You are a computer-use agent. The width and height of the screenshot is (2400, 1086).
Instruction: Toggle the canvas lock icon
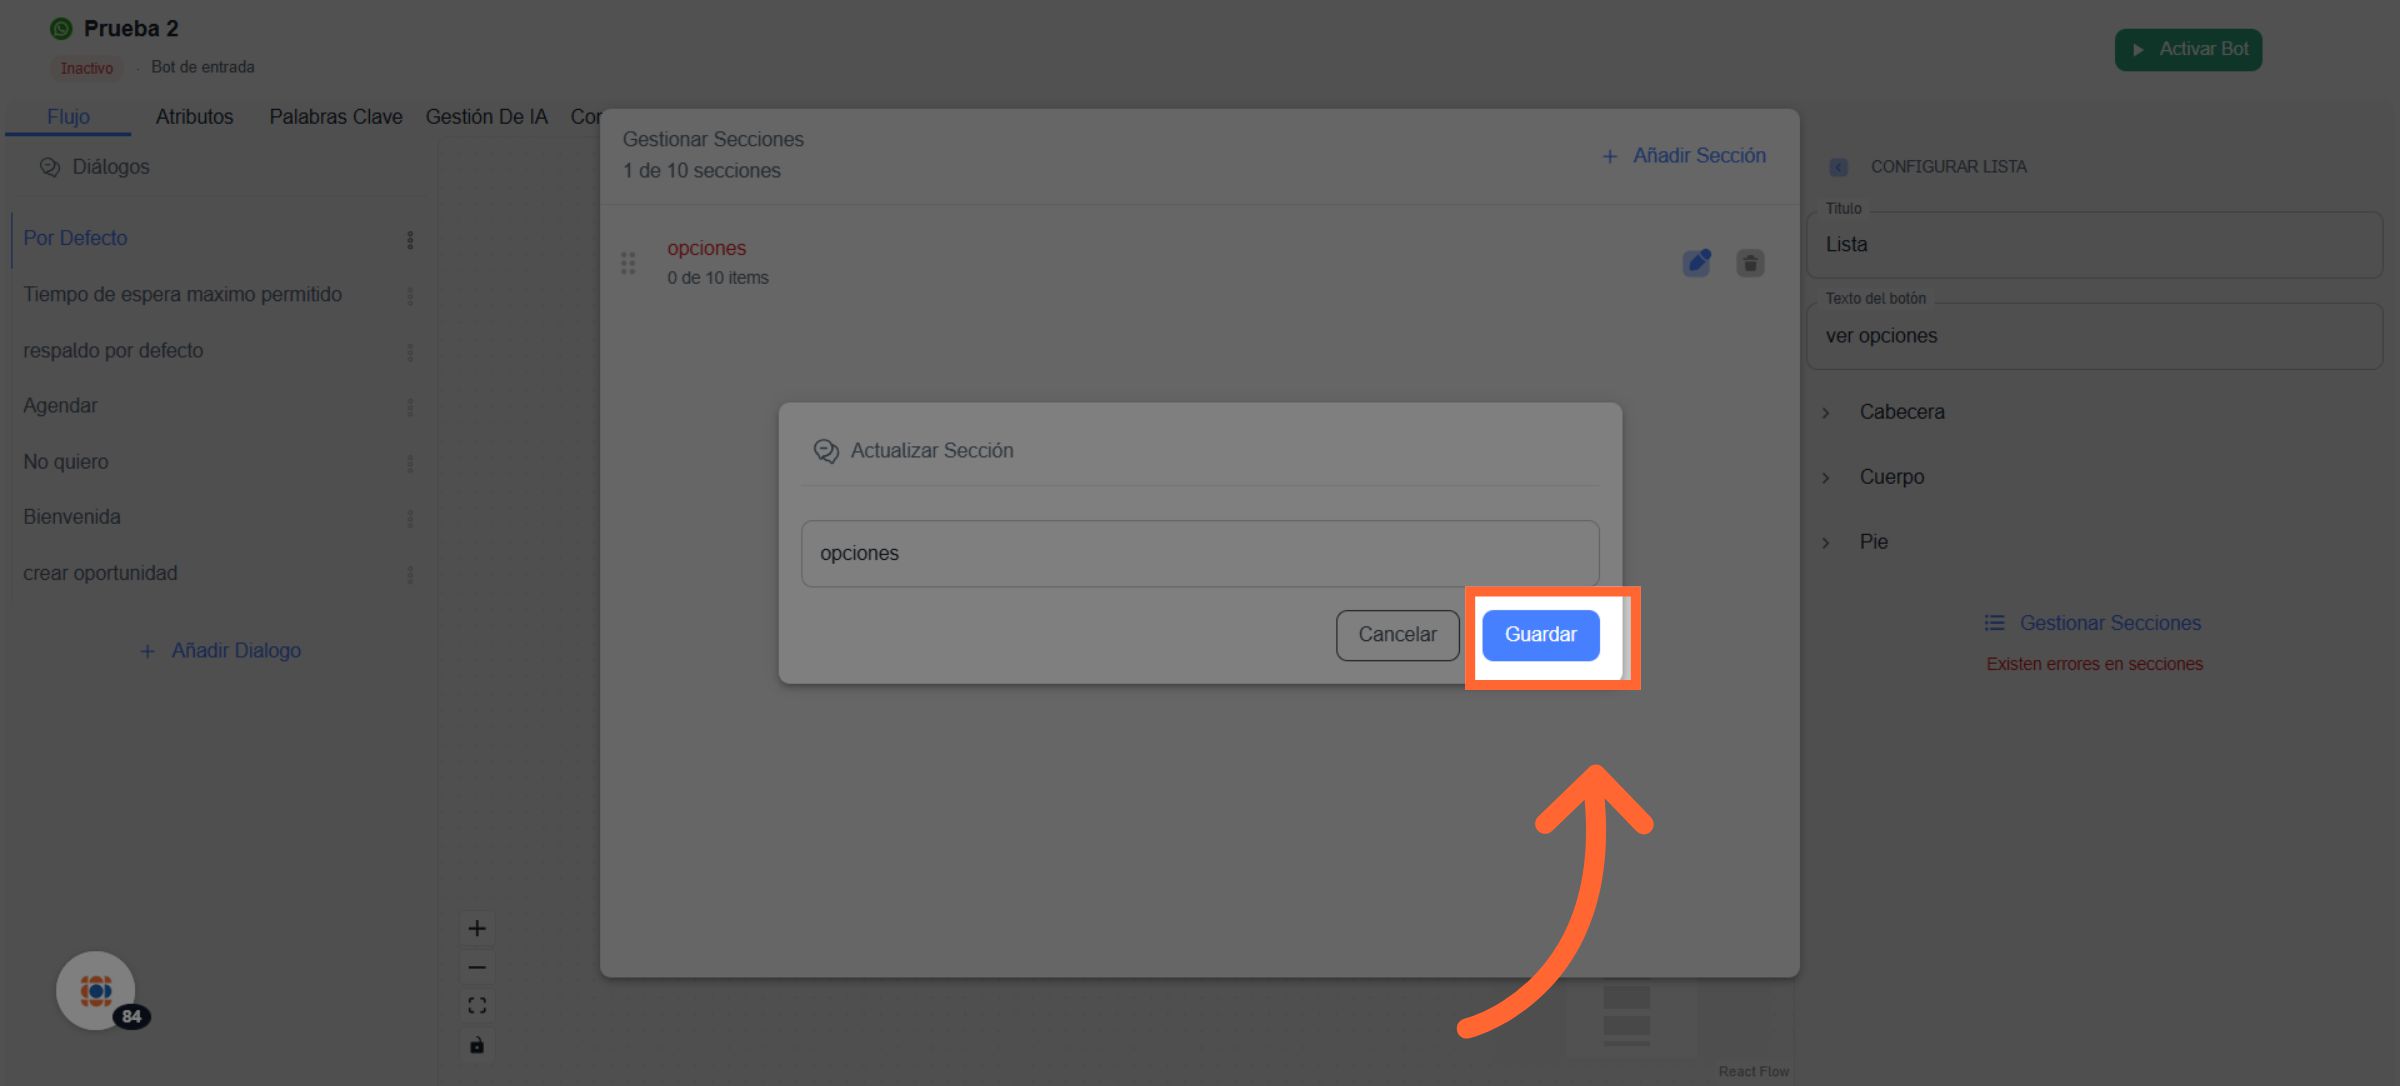pos(477,1045)
